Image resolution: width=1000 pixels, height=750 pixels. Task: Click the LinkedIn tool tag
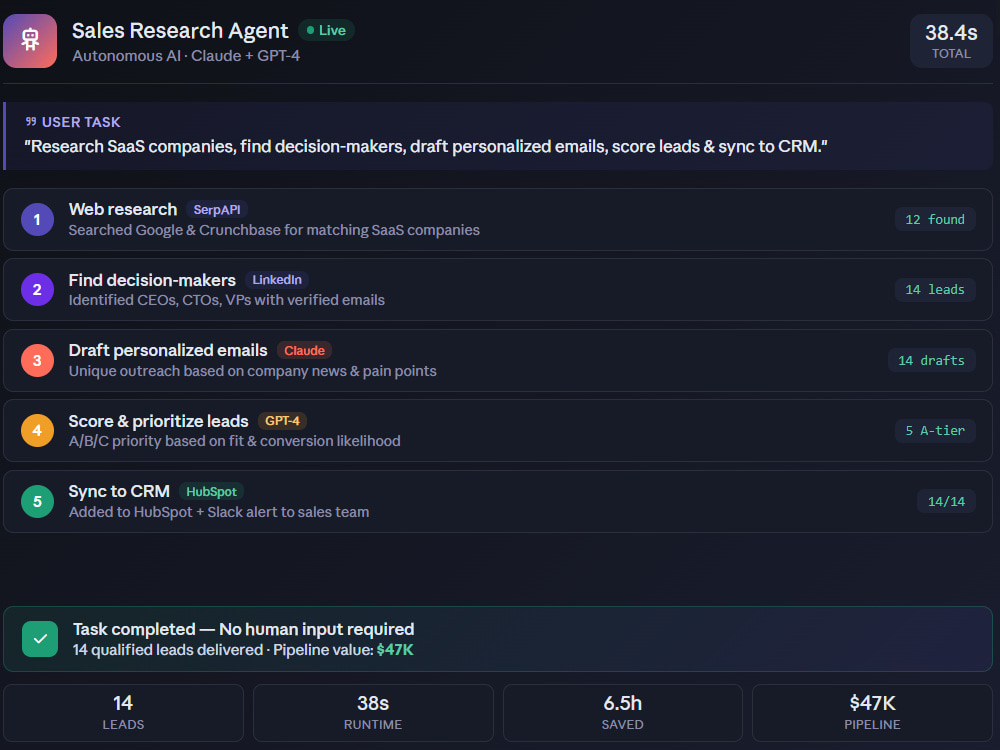click(277, 280)
